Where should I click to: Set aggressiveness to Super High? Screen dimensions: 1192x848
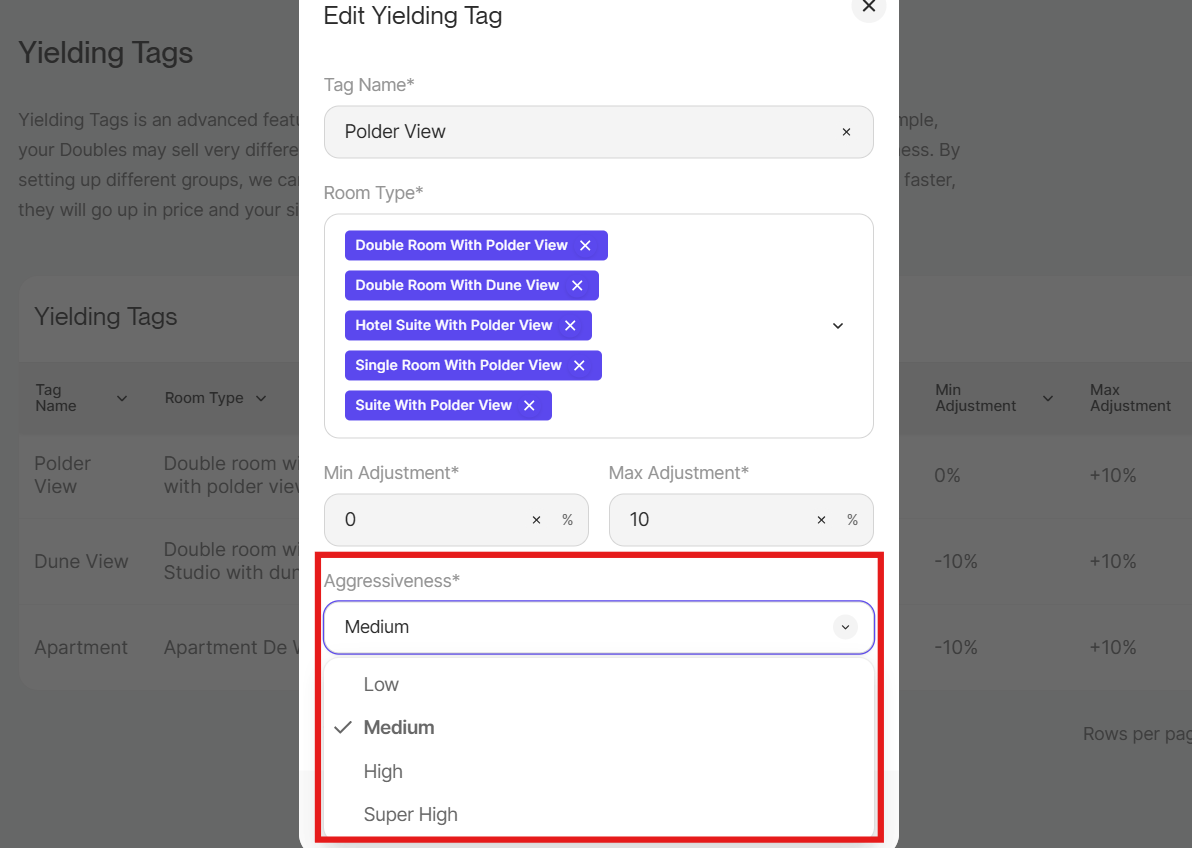tap(410, 815)
